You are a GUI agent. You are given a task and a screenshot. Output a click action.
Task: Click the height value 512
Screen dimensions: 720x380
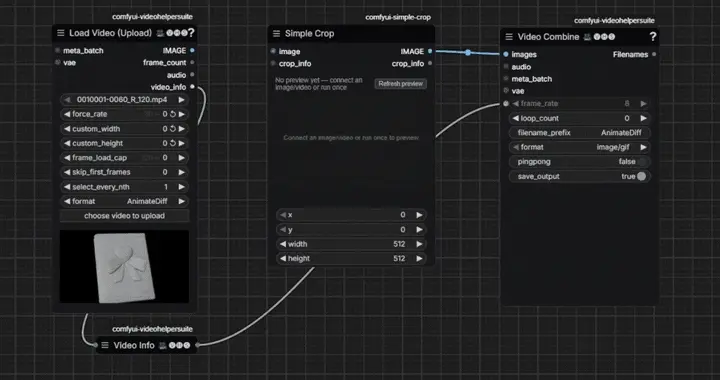click(x=399, y=258)
